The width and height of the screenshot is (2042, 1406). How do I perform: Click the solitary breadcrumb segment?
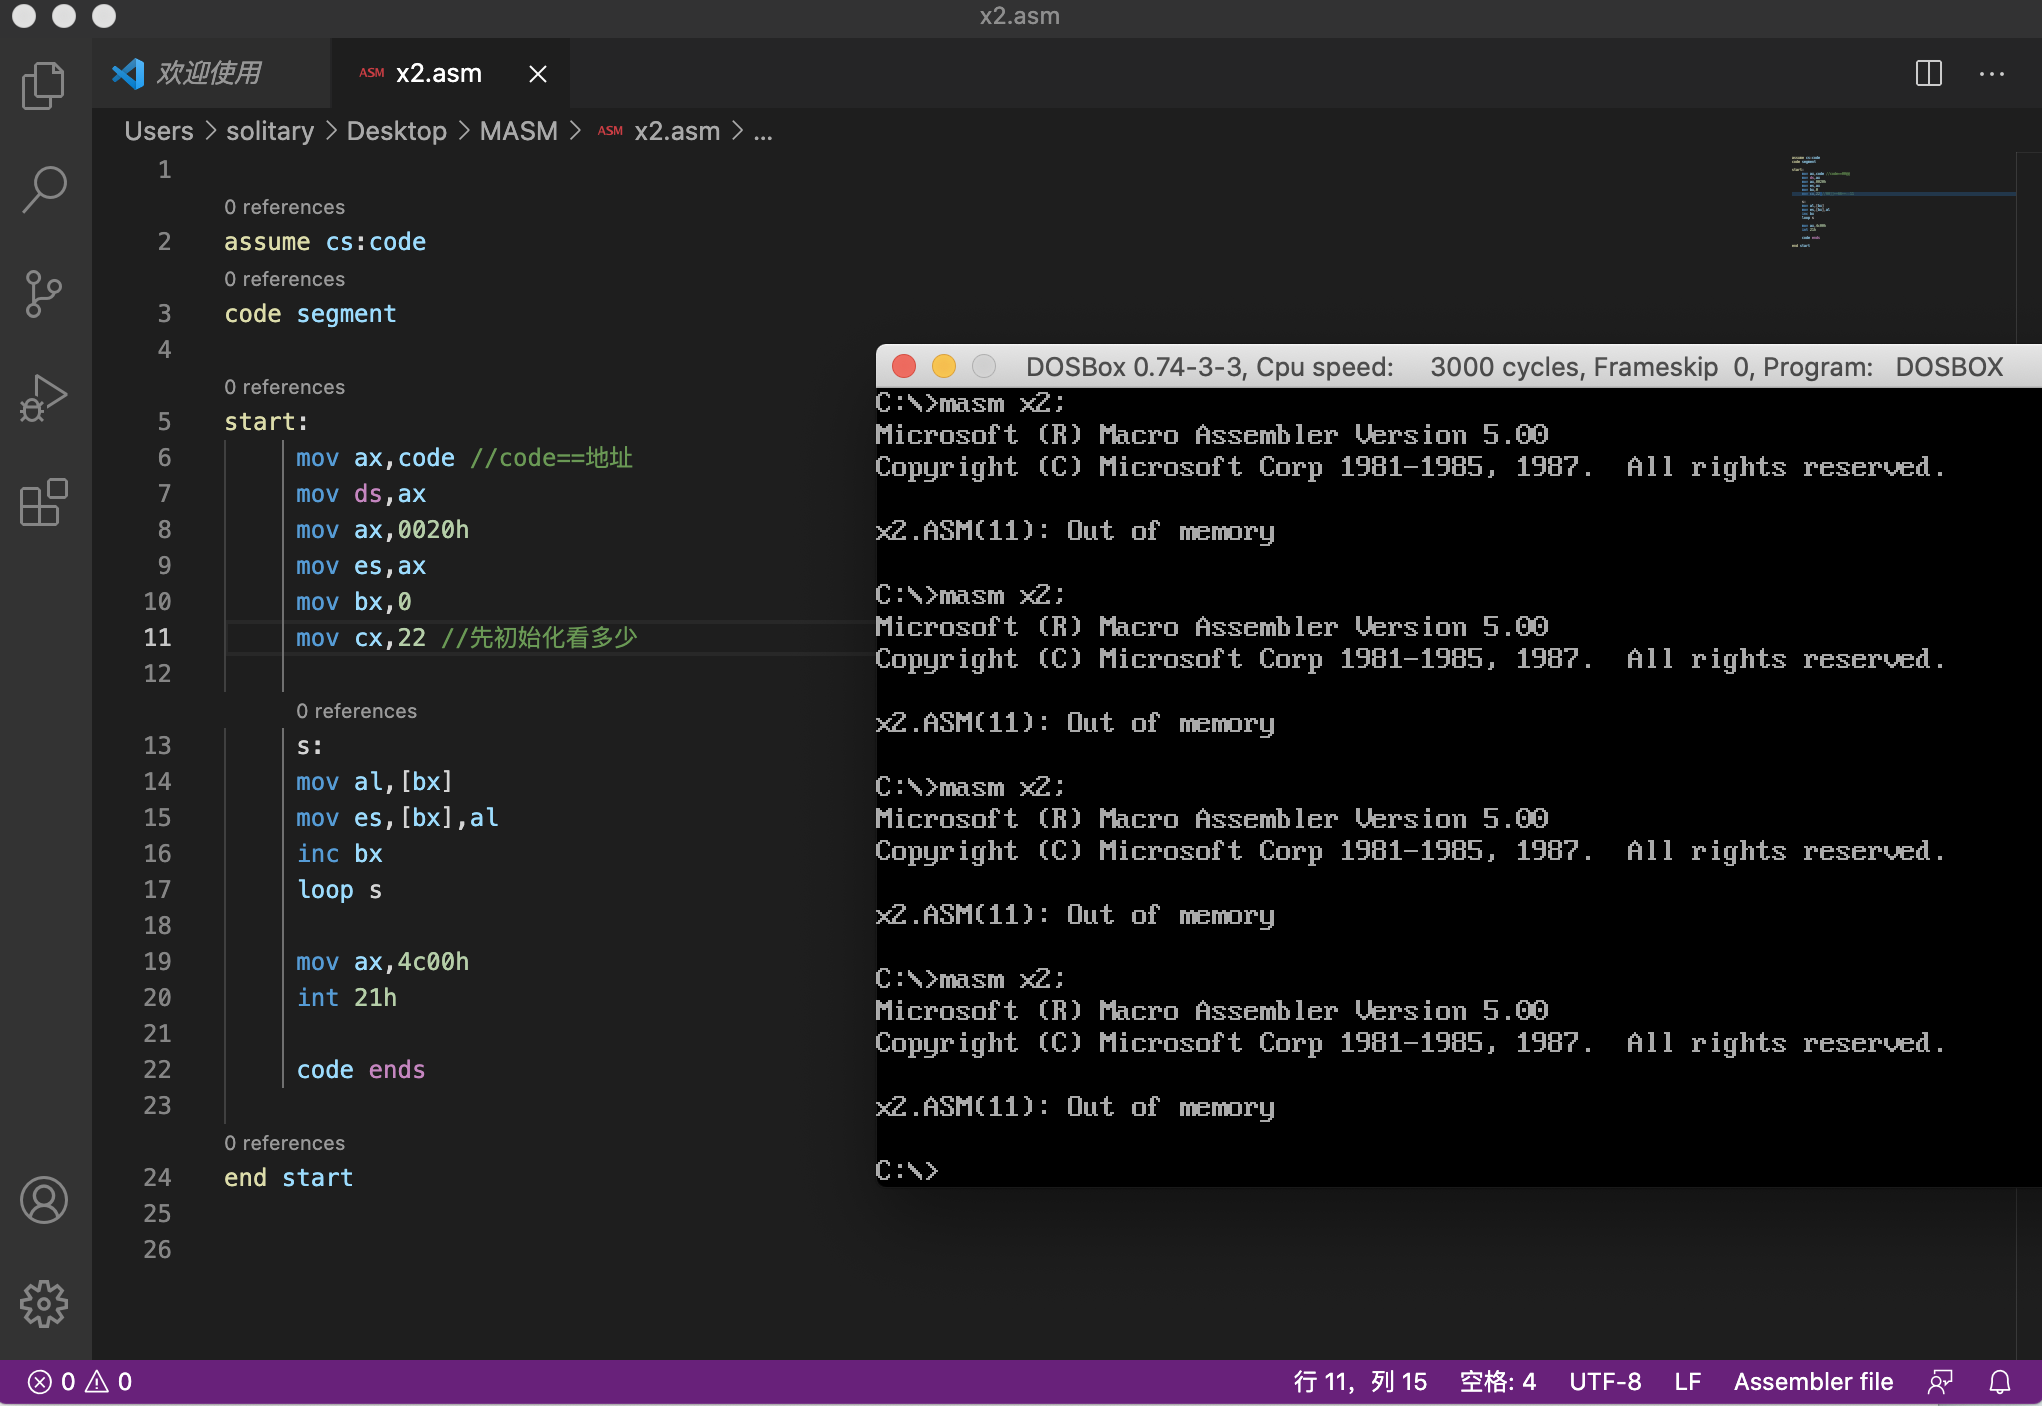[270, 131]
